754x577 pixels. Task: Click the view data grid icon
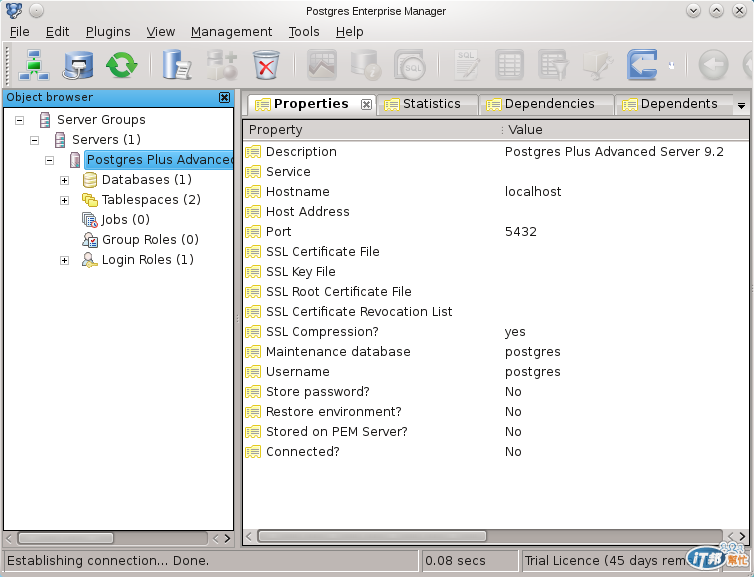(x=509, y=65)
